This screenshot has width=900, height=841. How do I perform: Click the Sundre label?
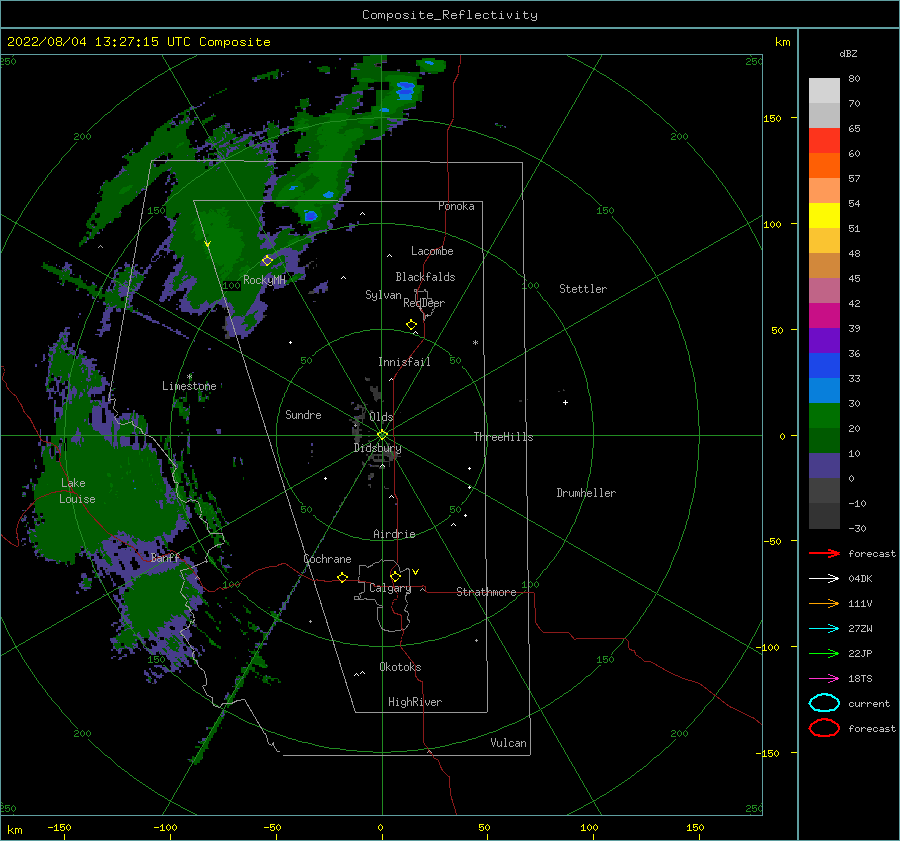303,414
